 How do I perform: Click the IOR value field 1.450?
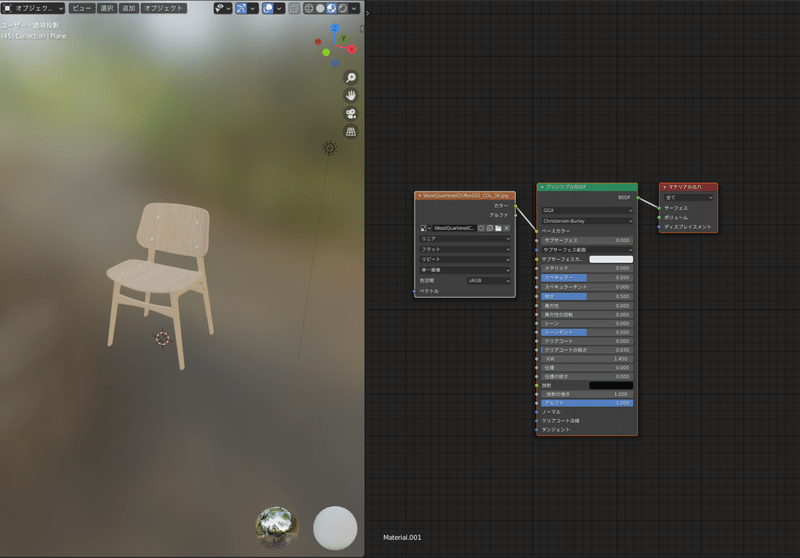tap(587, 359)
